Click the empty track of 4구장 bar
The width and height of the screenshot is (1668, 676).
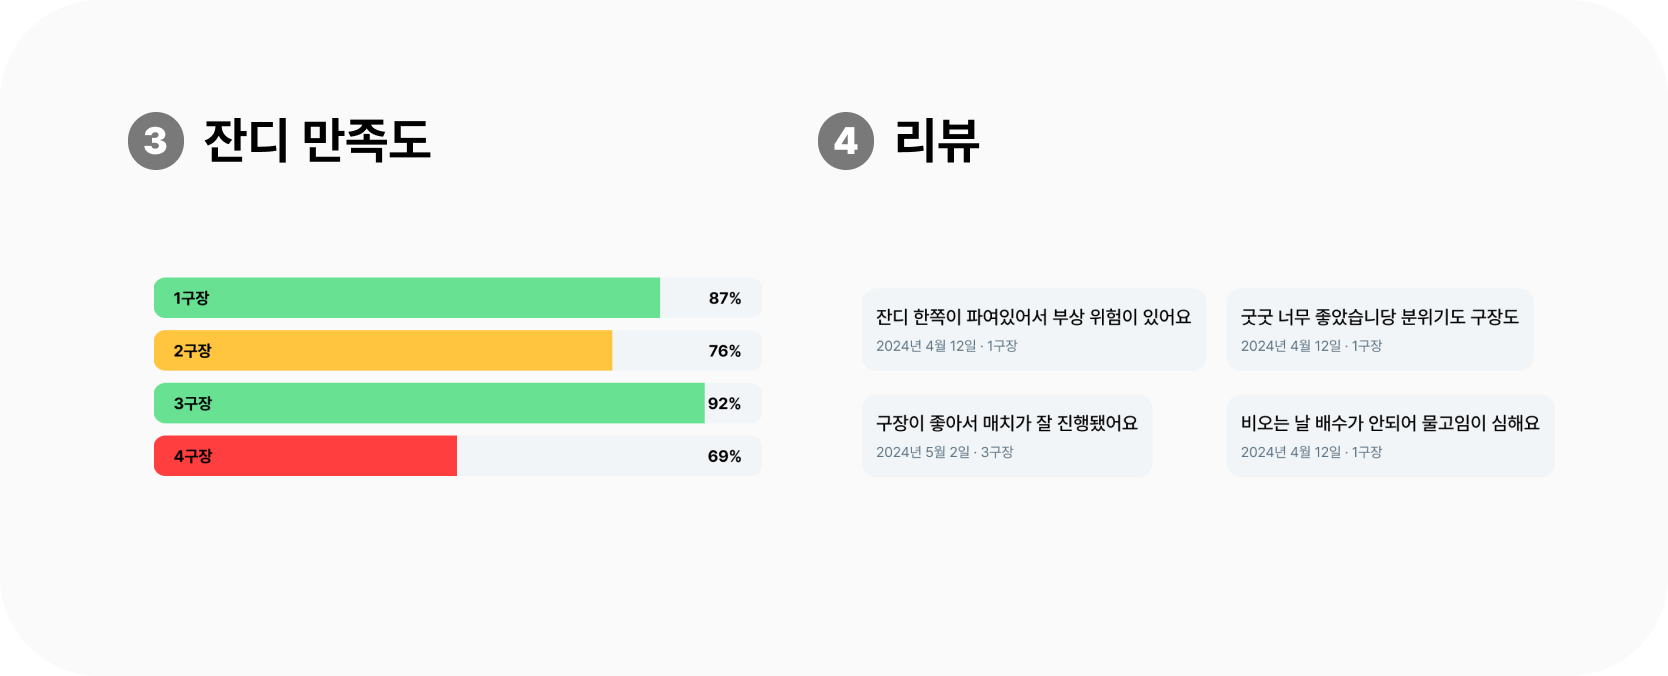(x=609, y=456)
